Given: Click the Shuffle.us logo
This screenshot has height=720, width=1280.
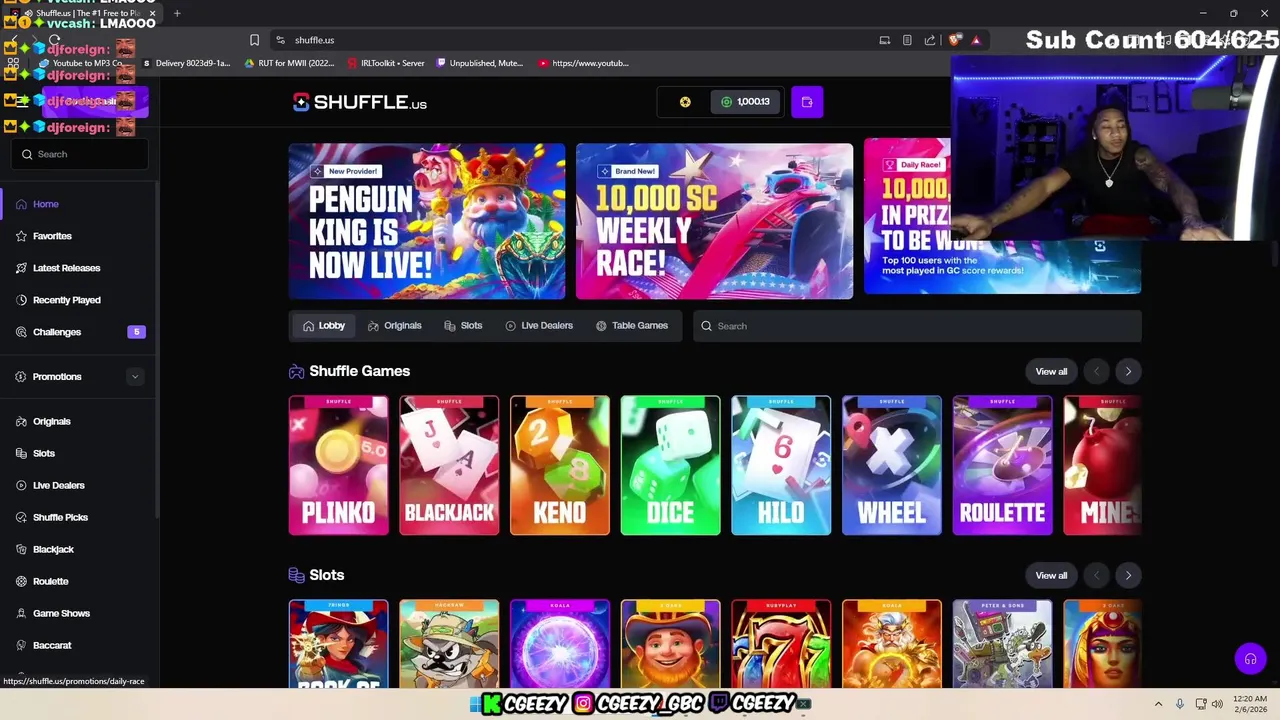Looking at the screenshot, I should [360, 102].
